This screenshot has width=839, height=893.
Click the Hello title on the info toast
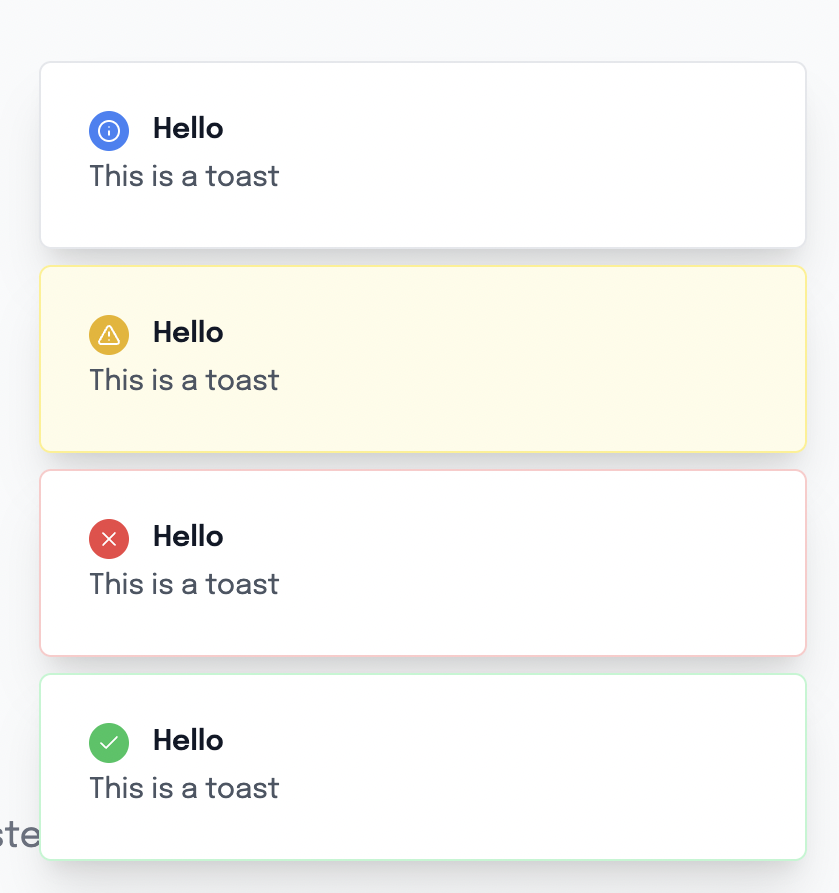(187, 129)
